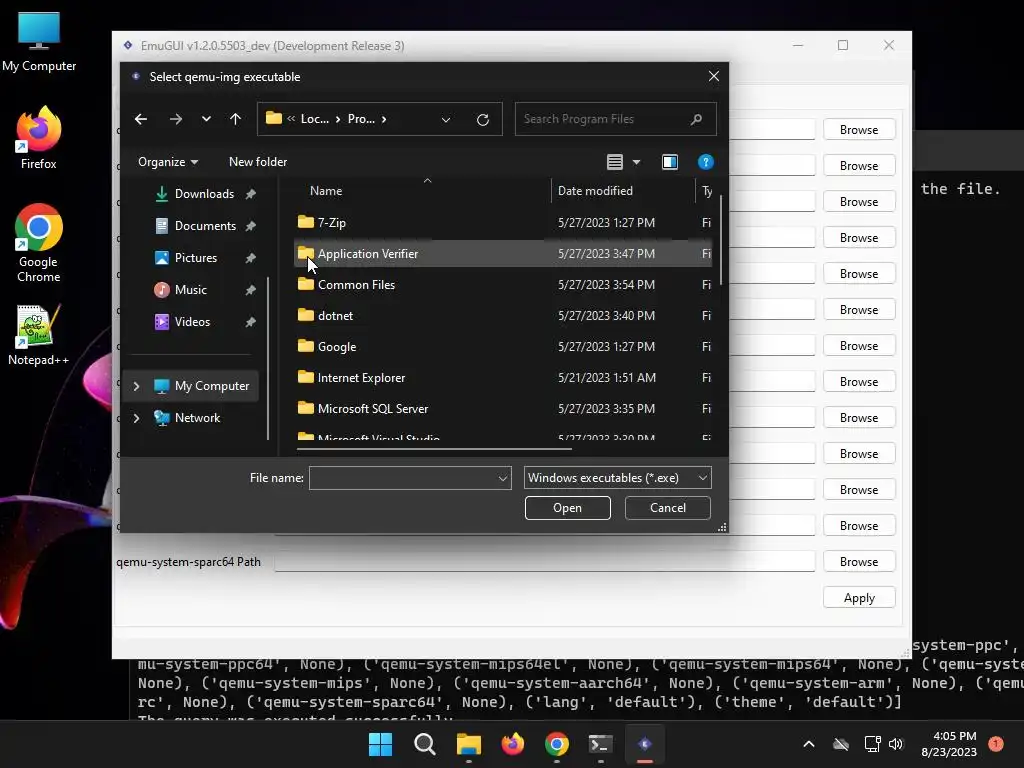1024x768 pixels.
Task: Open the dialog Help button
Action: pyautogui.click(x=705, y=162)
